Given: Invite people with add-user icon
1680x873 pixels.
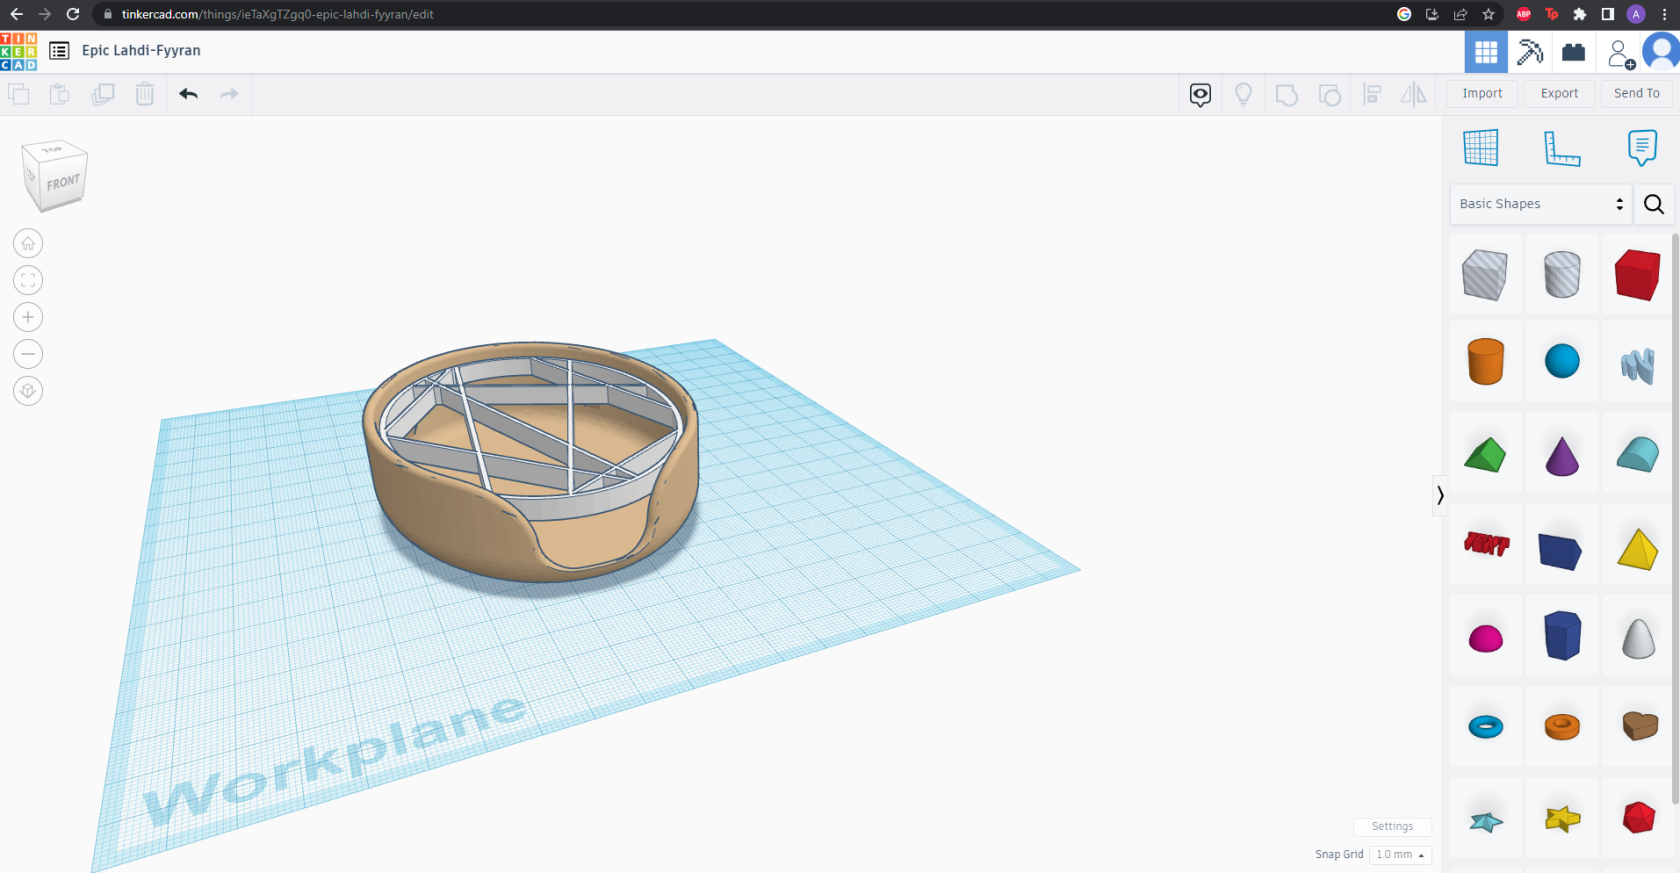Looking at the screenshot, I should click(x=1620, y=54).
